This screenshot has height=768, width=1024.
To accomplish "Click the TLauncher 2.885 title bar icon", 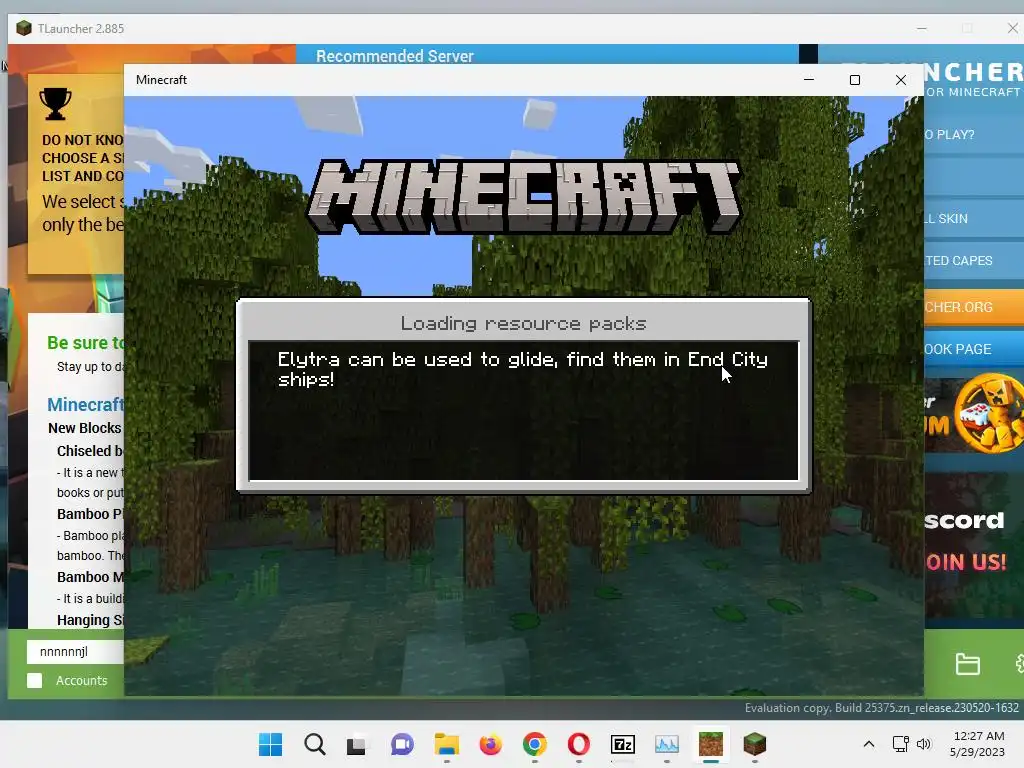I will [24, 28].
